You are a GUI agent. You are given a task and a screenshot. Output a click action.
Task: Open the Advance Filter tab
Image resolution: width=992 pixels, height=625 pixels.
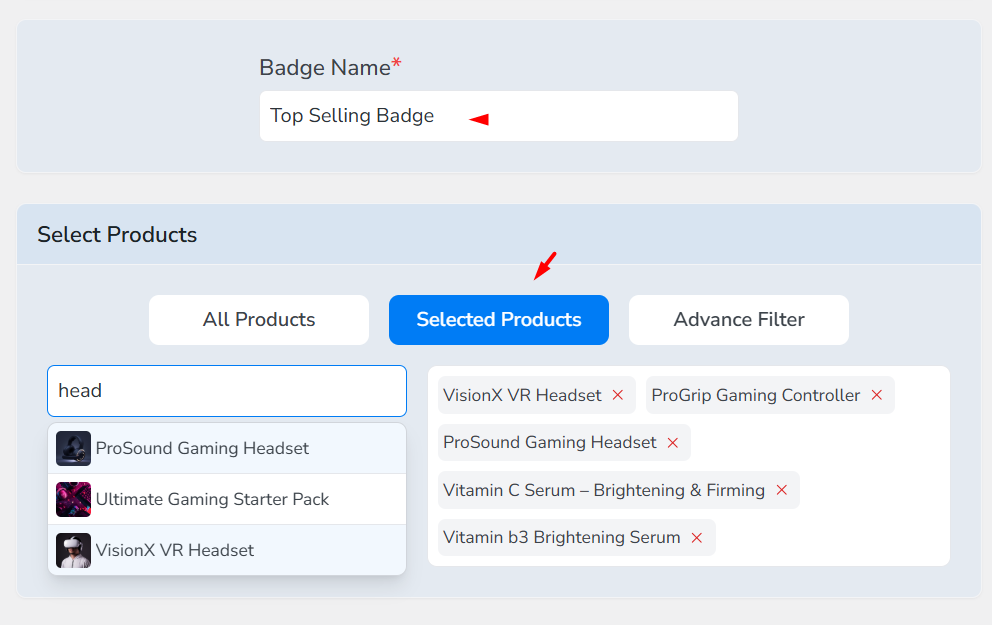click(739, 320)
